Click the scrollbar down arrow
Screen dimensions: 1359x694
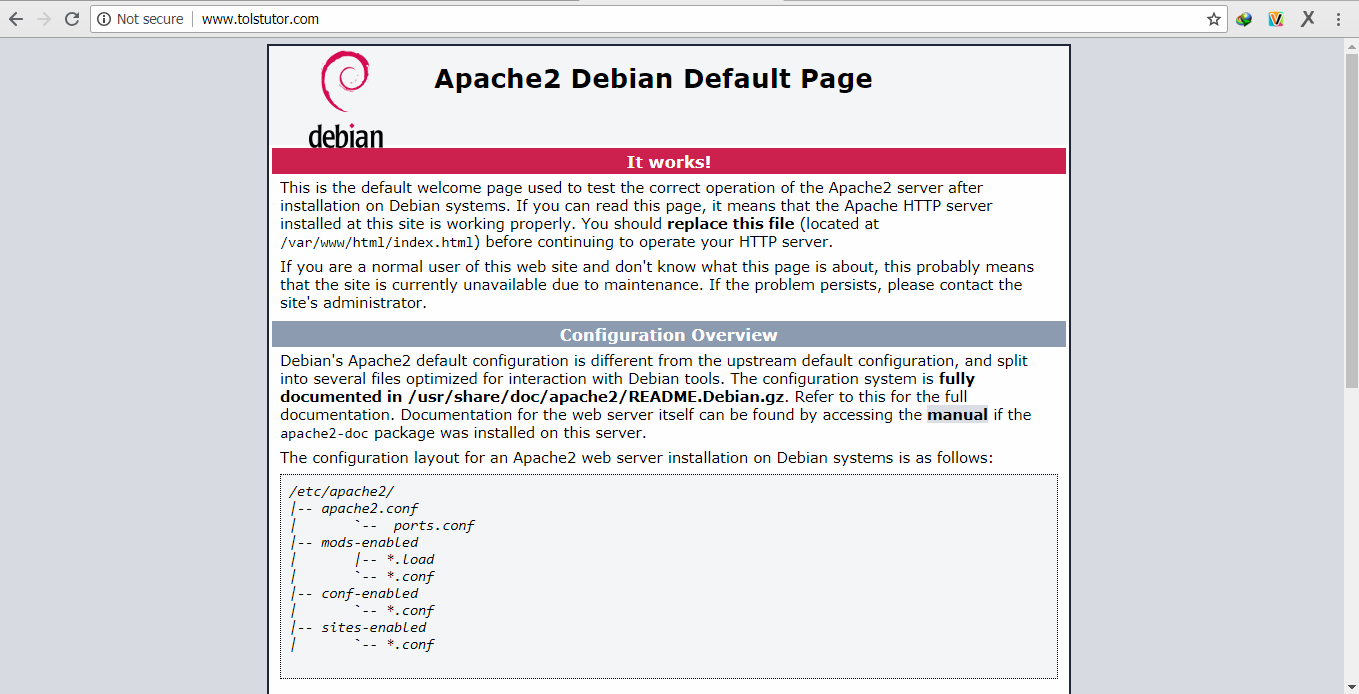[x=1351, y=686]
